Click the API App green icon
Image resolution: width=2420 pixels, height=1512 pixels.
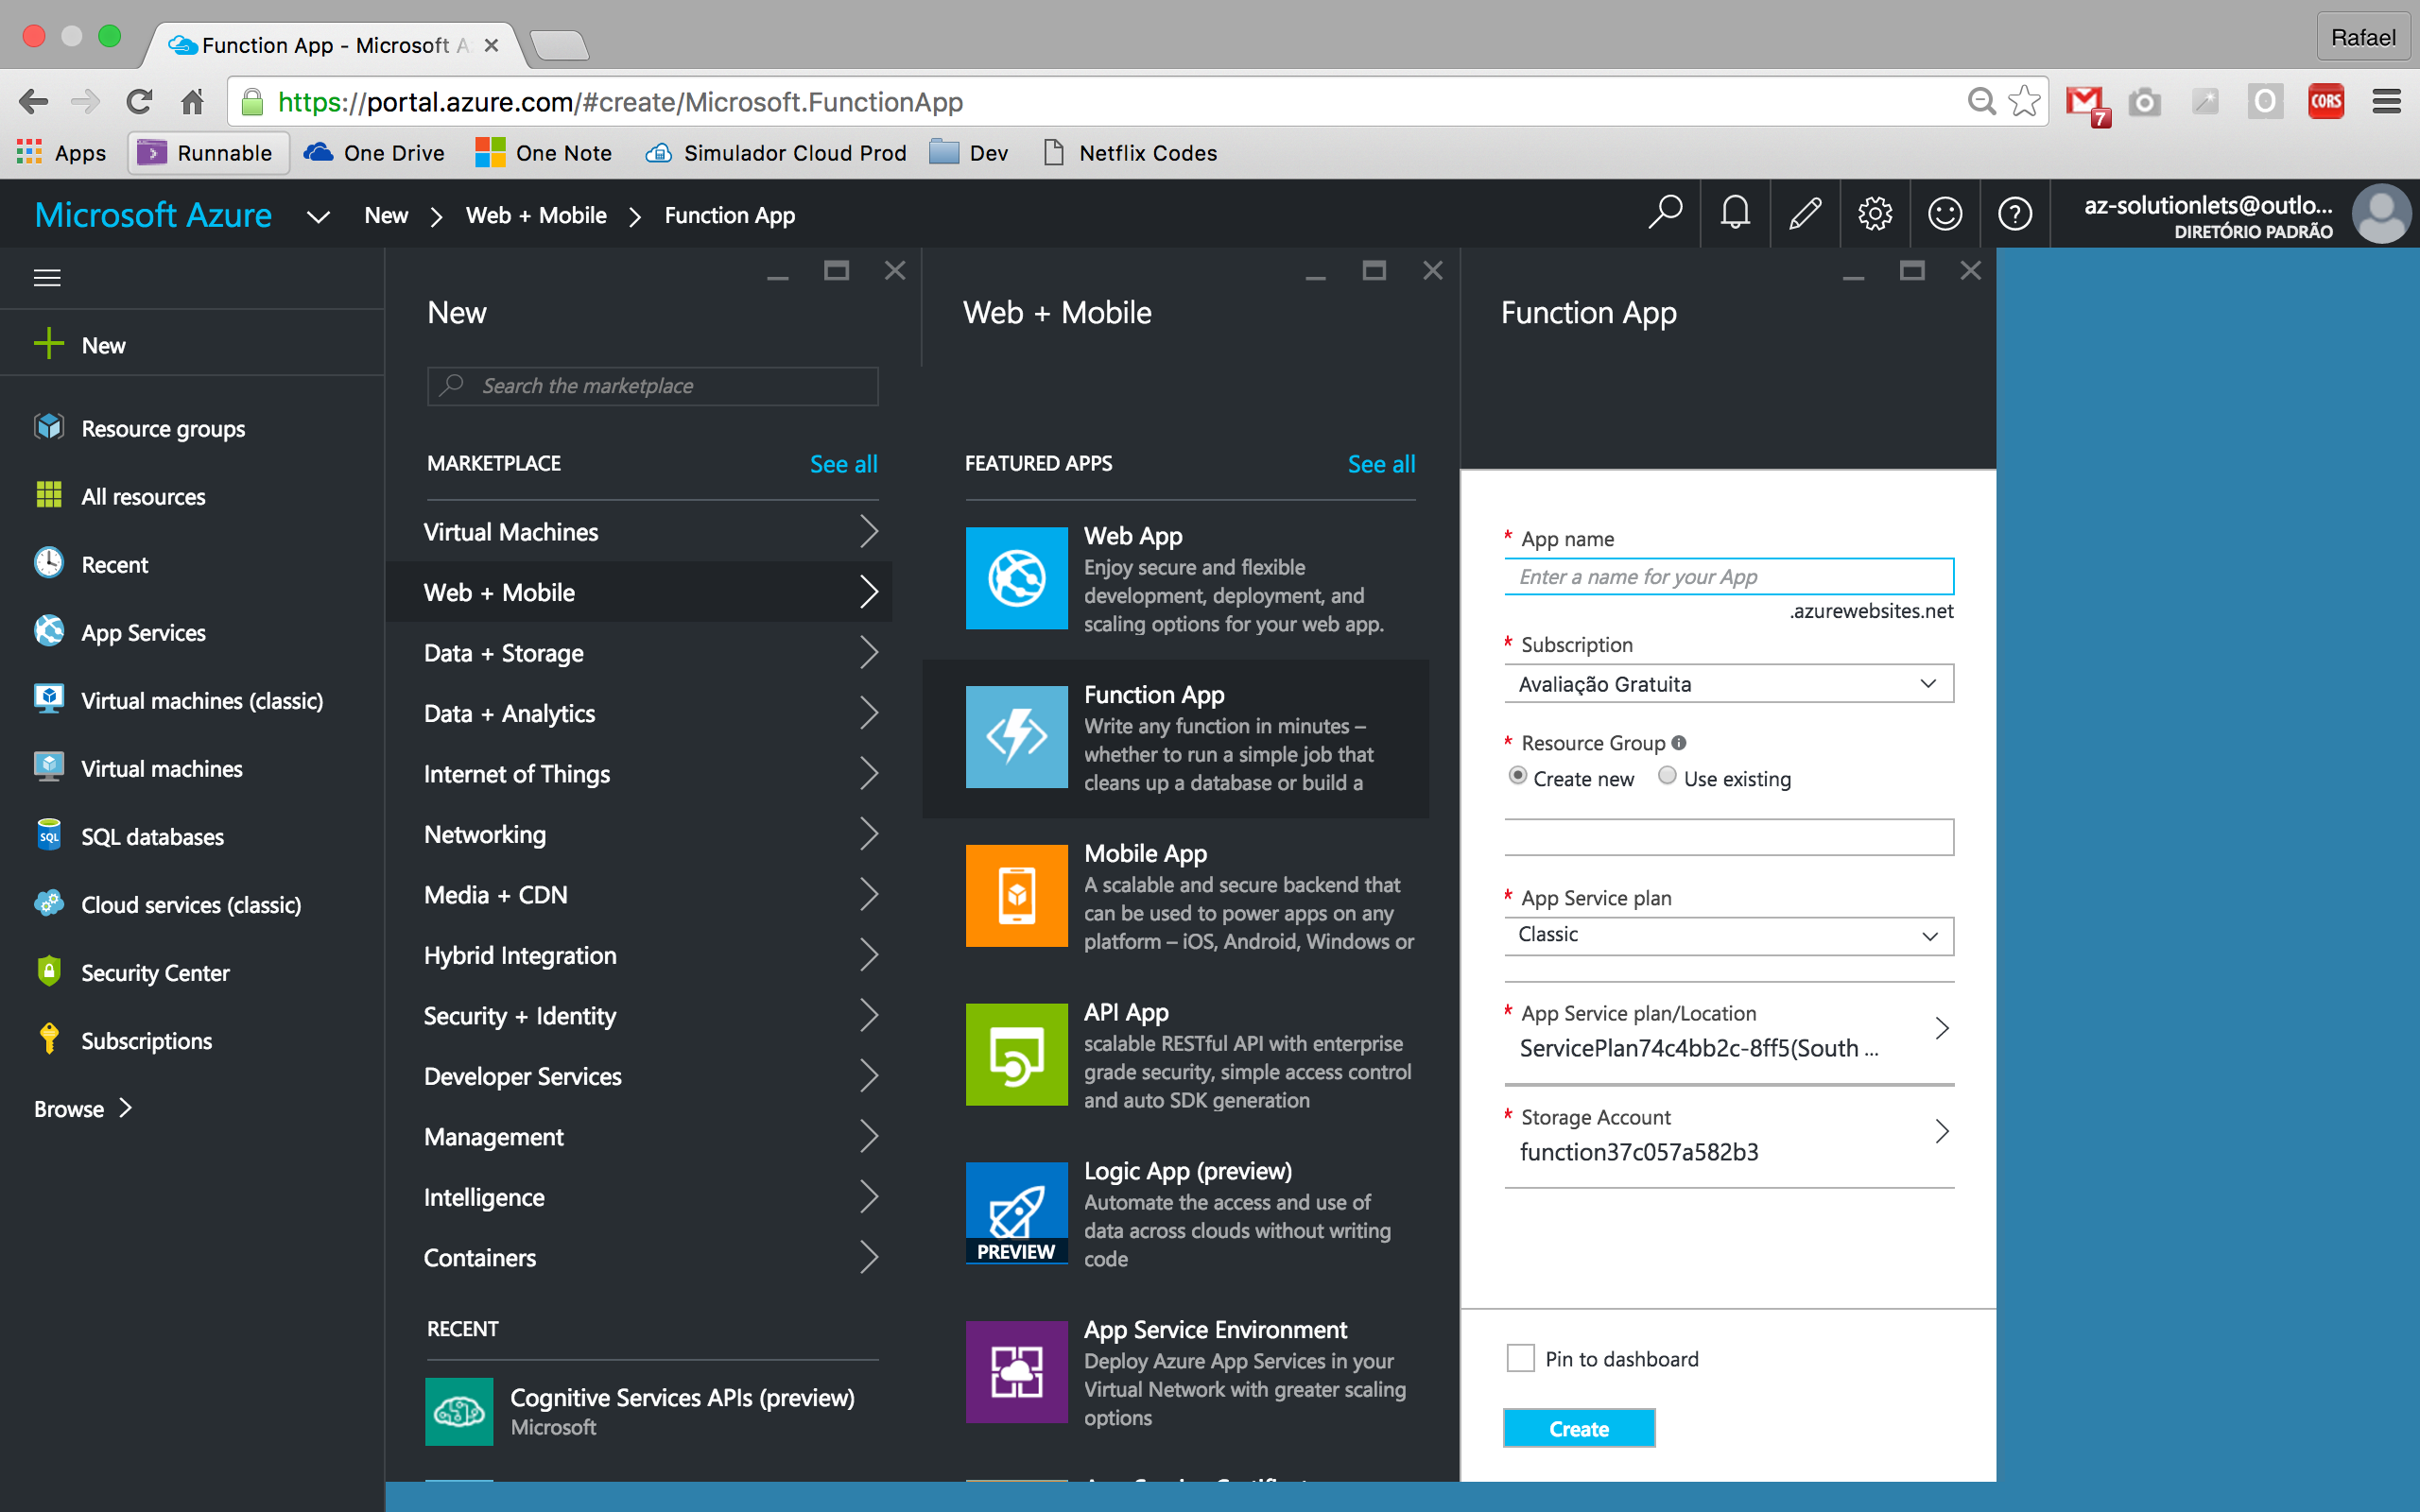pos(1016,1054)
